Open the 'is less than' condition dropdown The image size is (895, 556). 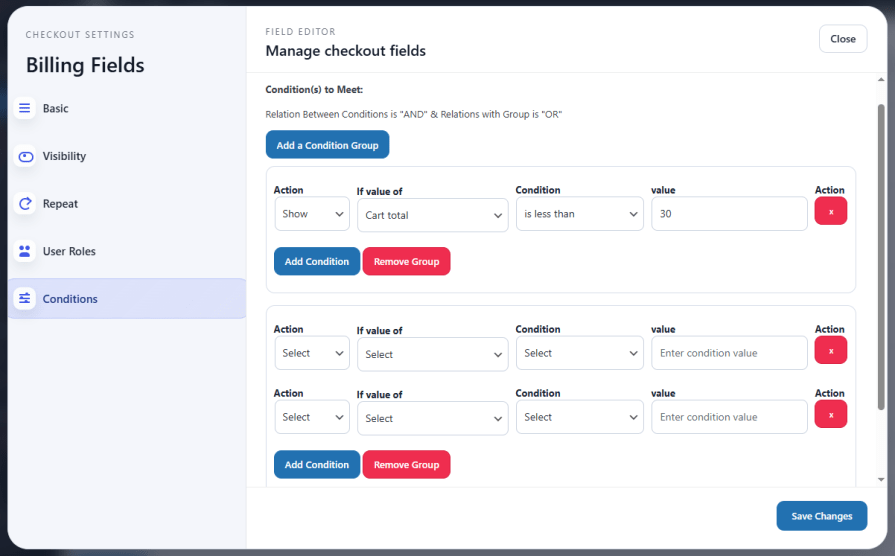coord(579,214)
